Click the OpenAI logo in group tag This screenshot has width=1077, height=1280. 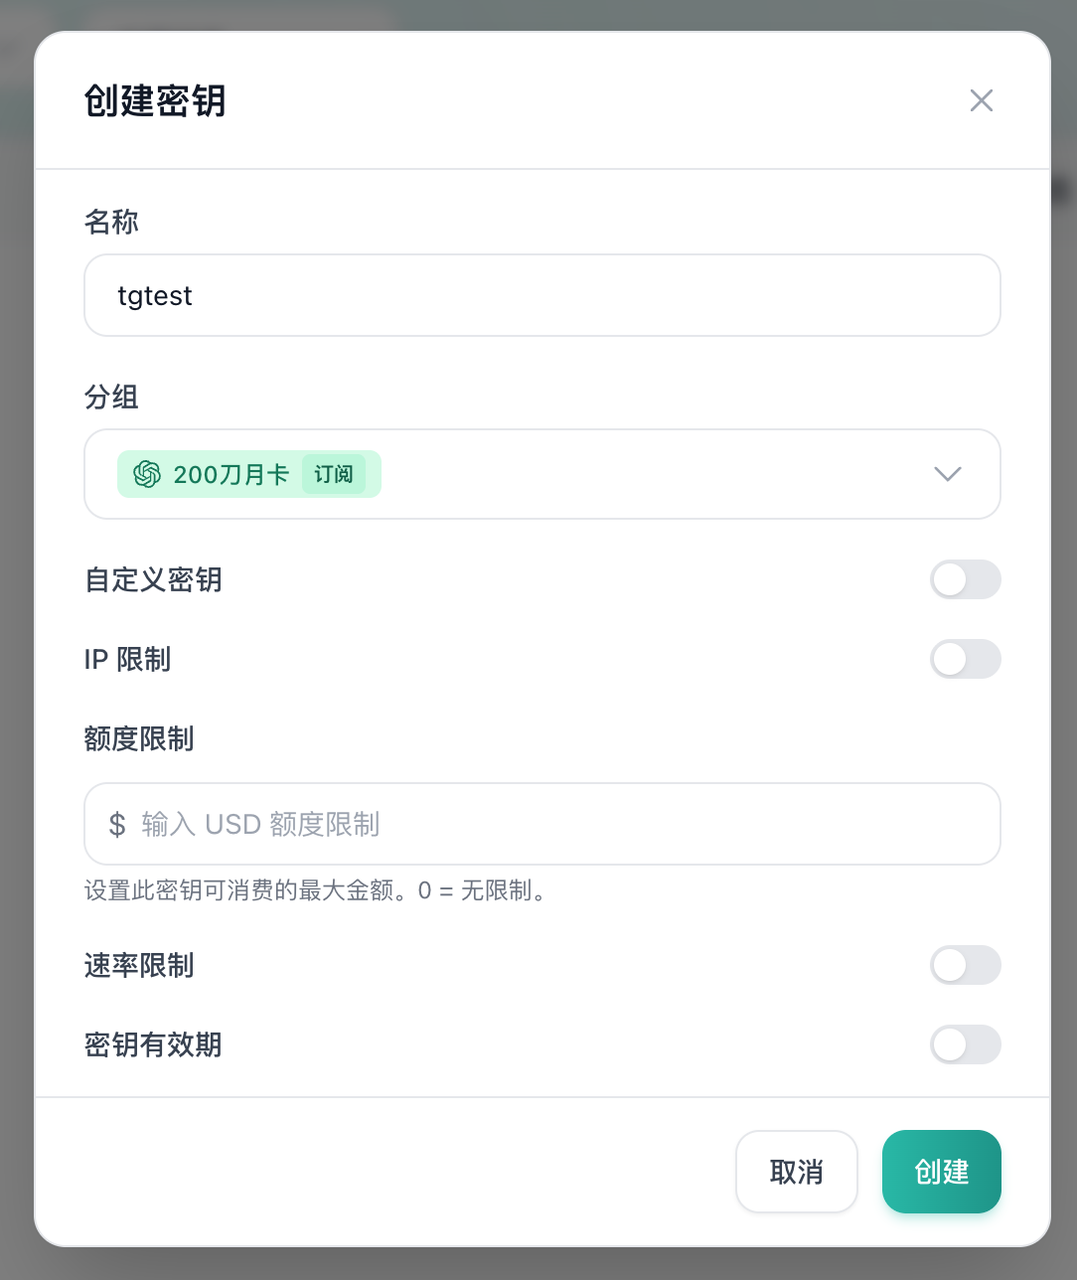147,474
